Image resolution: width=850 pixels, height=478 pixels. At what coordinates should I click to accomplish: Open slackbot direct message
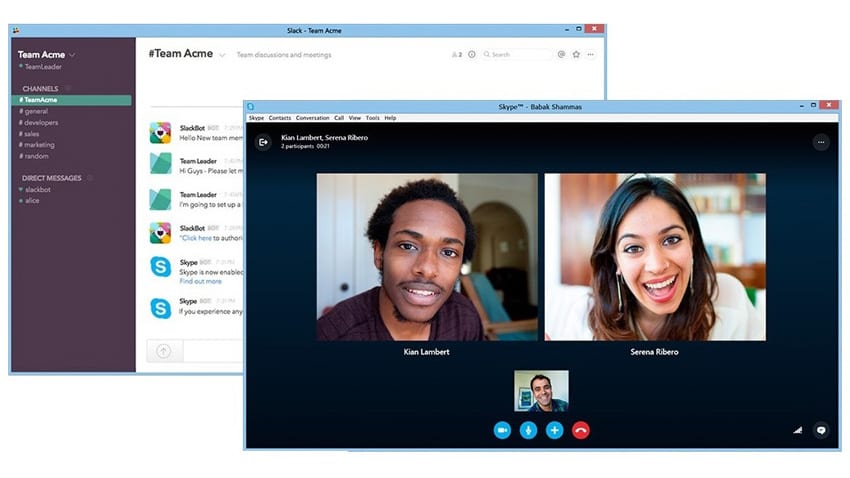coord(35,190)
